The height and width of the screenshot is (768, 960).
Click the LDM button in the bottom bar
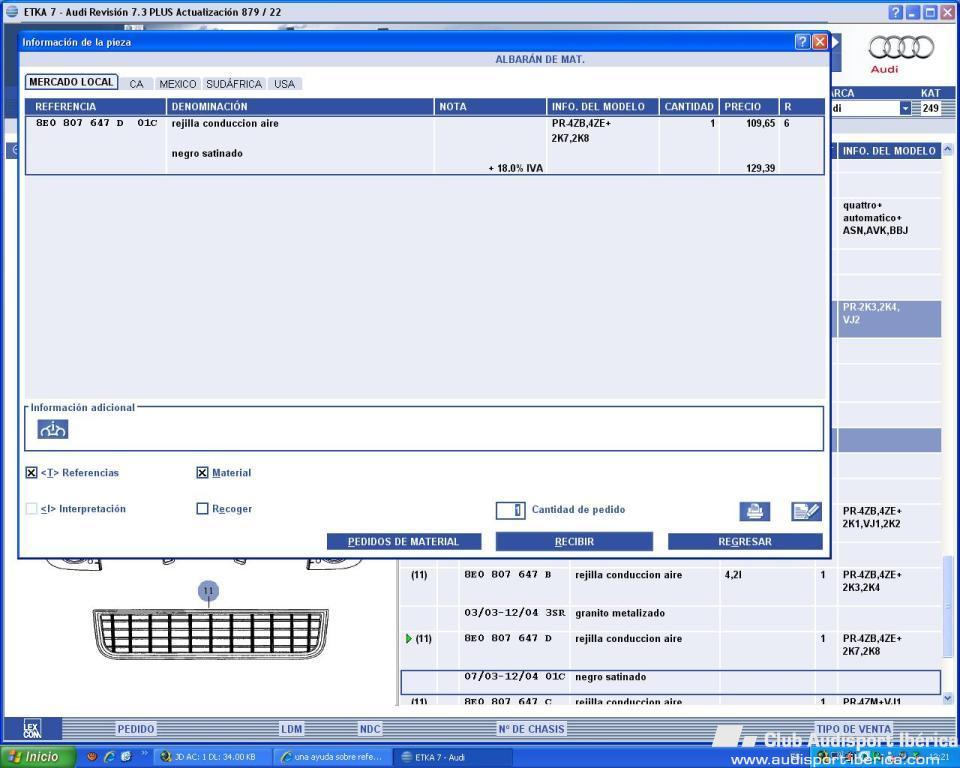click(x=291, y=729)
